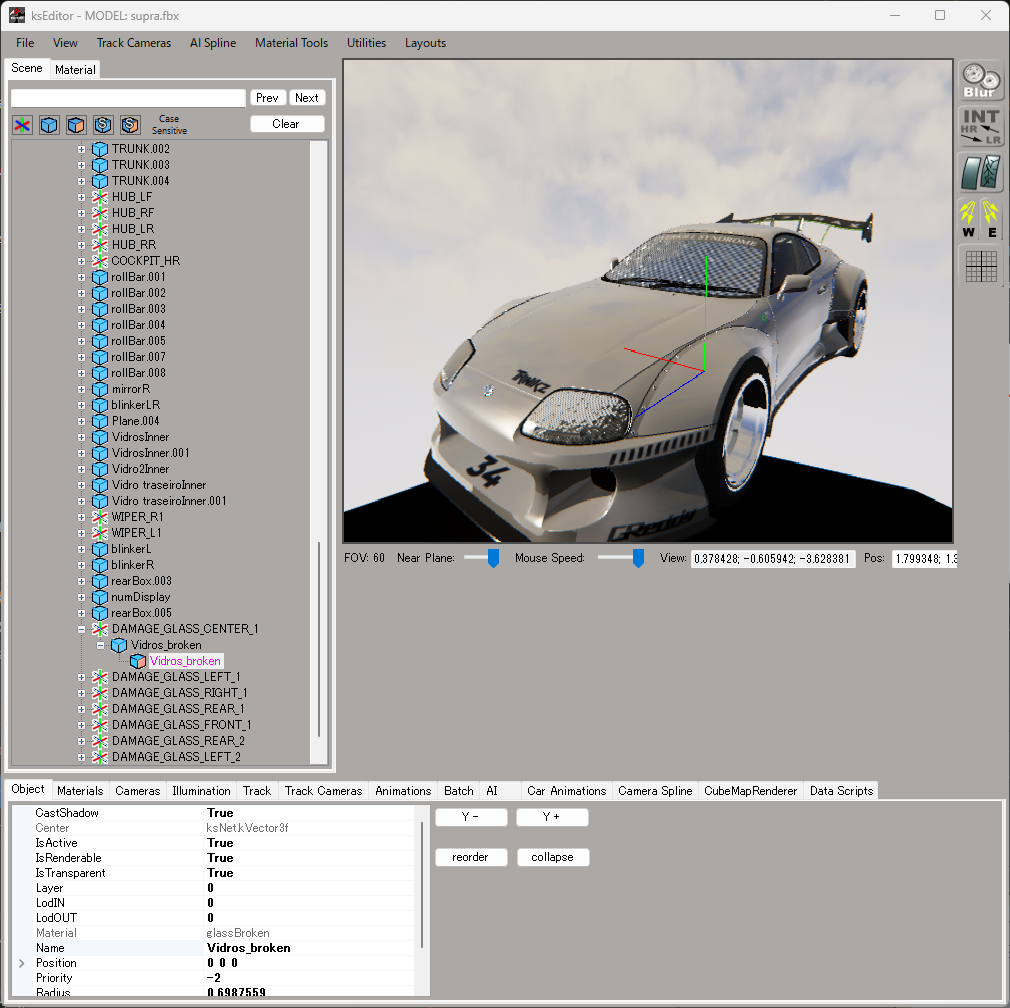Click the CastShadow True value
This screenshot has height=1008, width=1010.
[x=220, y=813]
